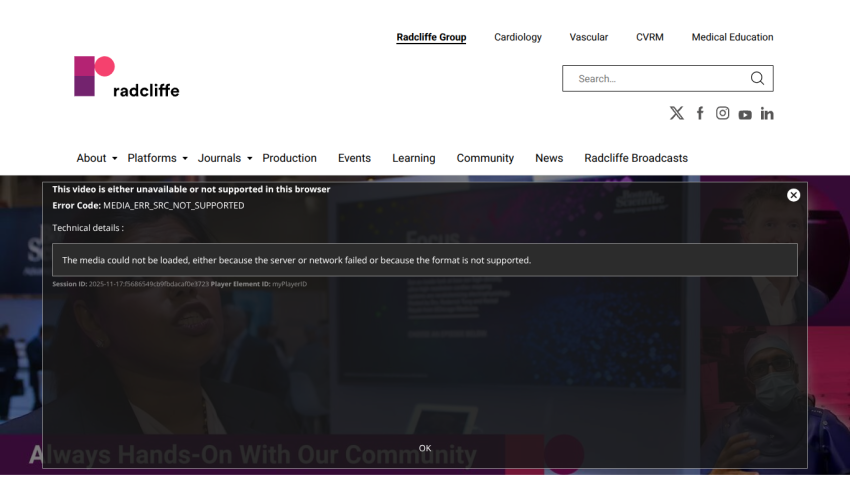This screenshot has height=478, width=850.
Task: Go to the Learning page
Action: 414,158
